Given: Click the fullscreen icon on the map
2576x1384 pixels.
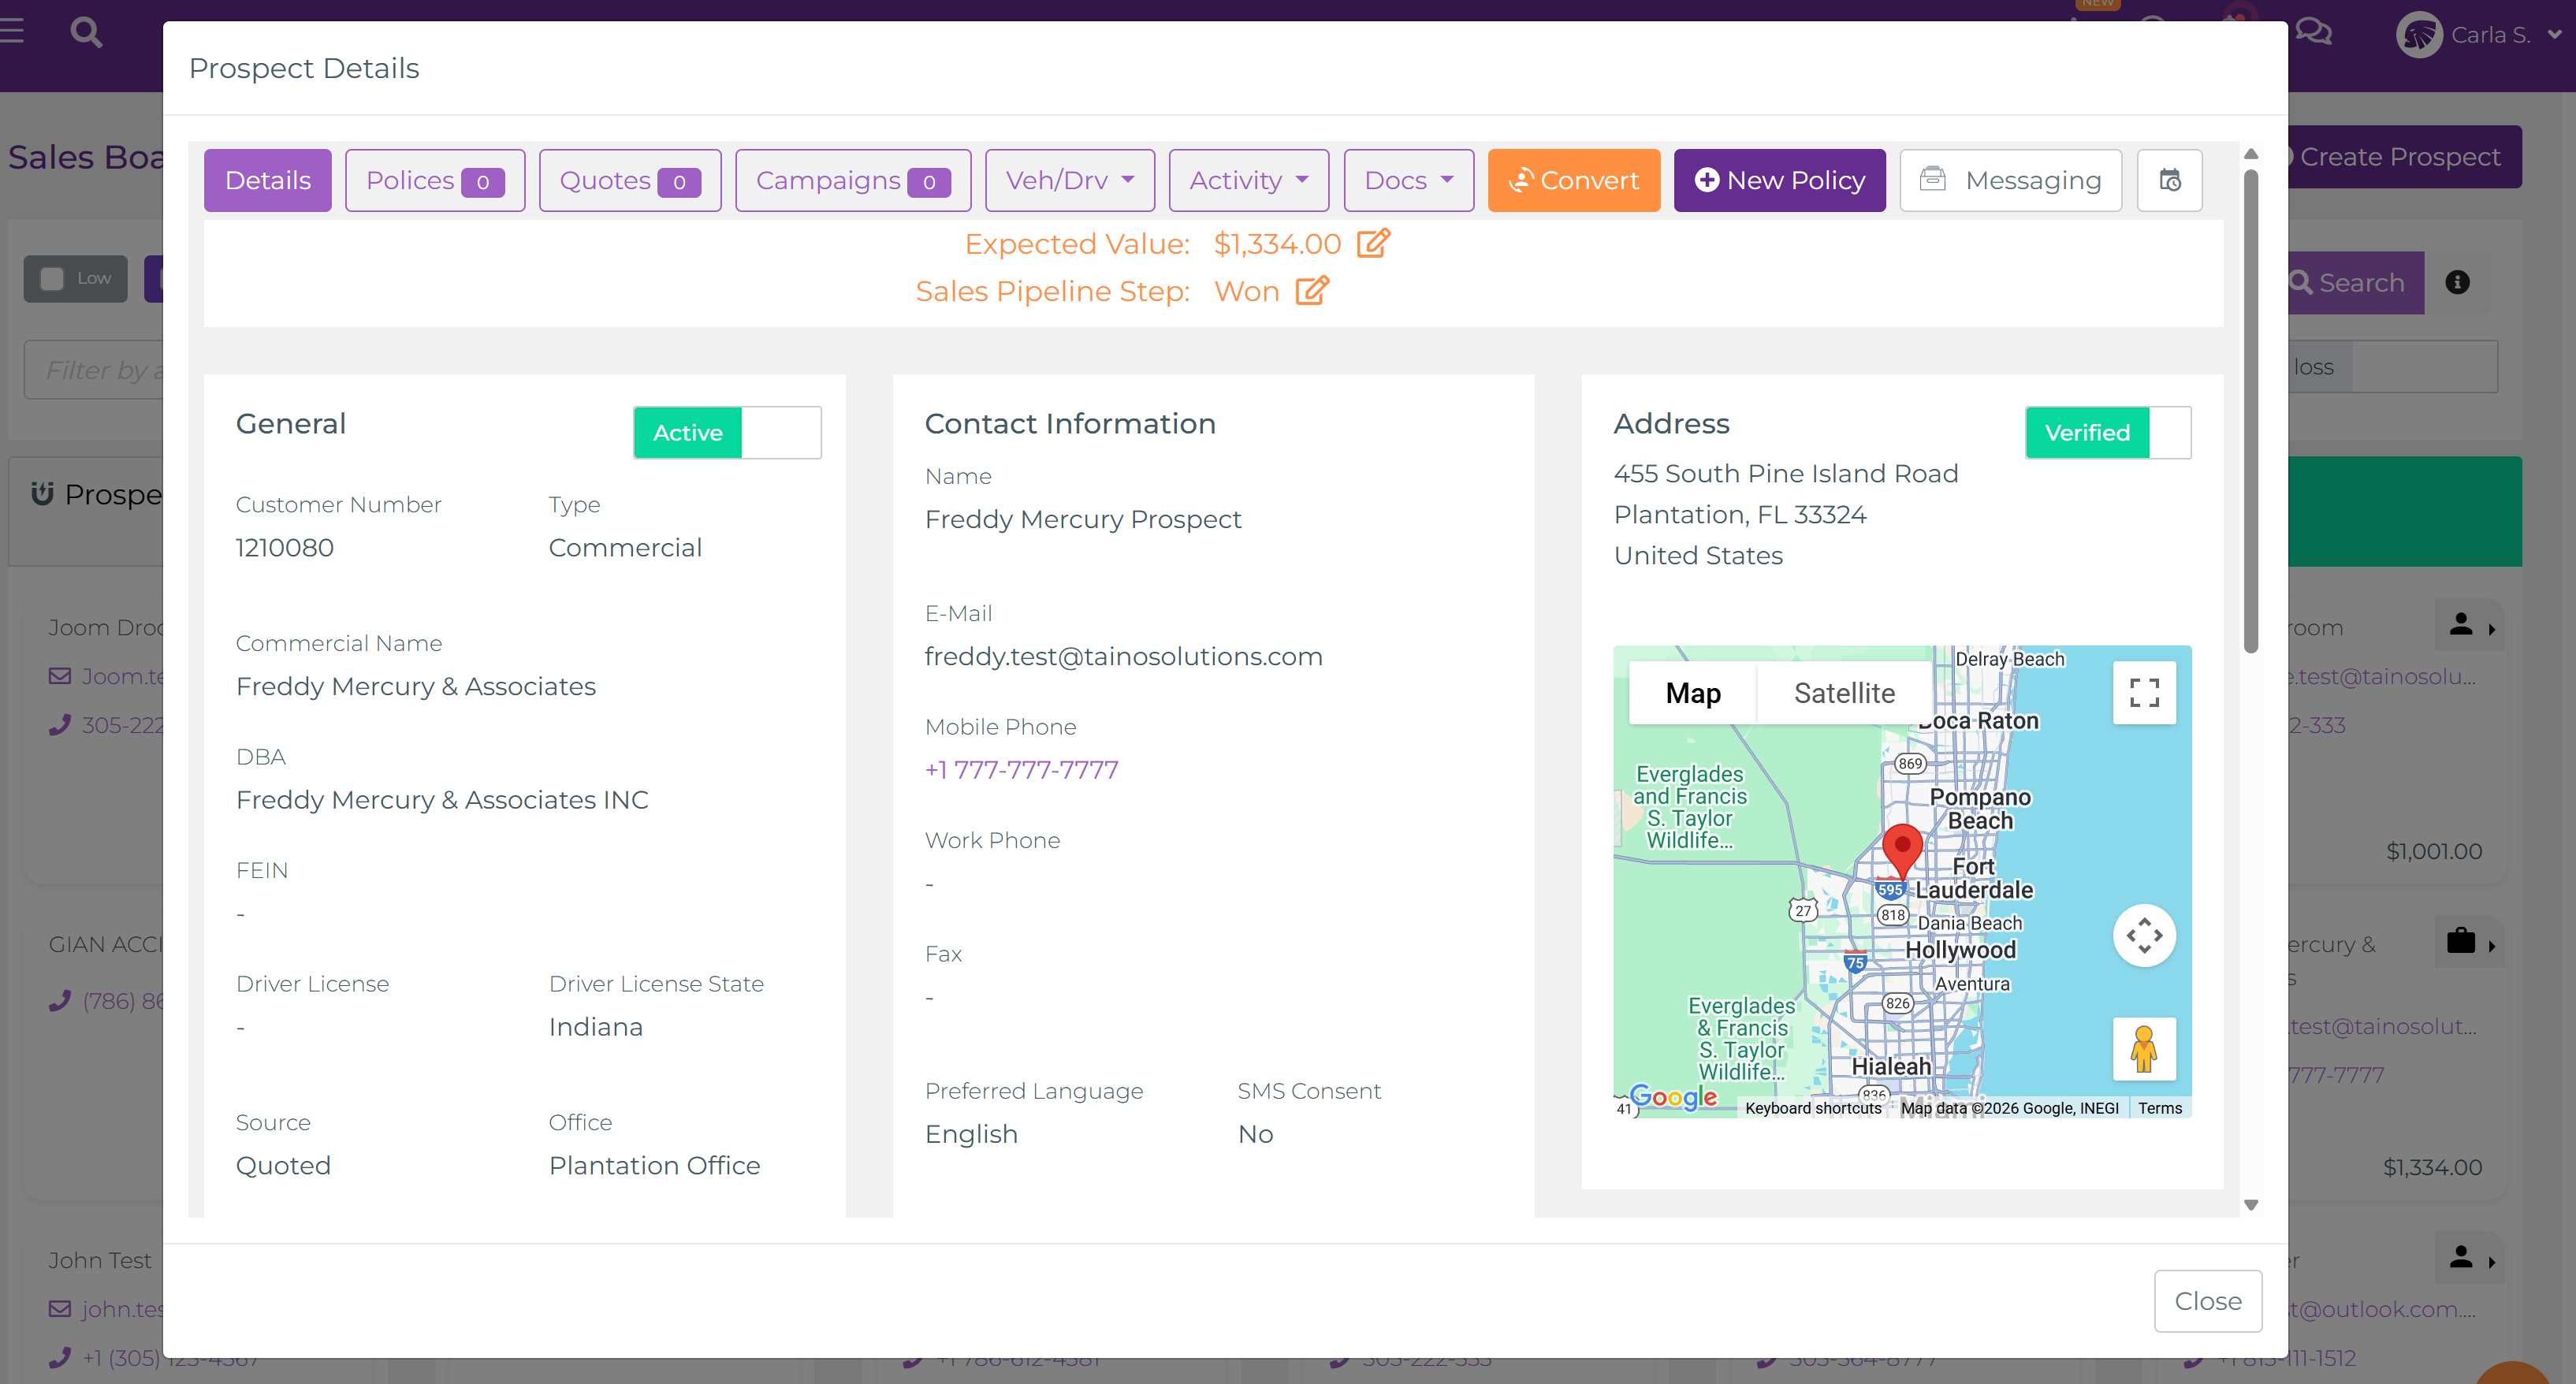Looking at the screenshot, I should [x=2144, y=691].
